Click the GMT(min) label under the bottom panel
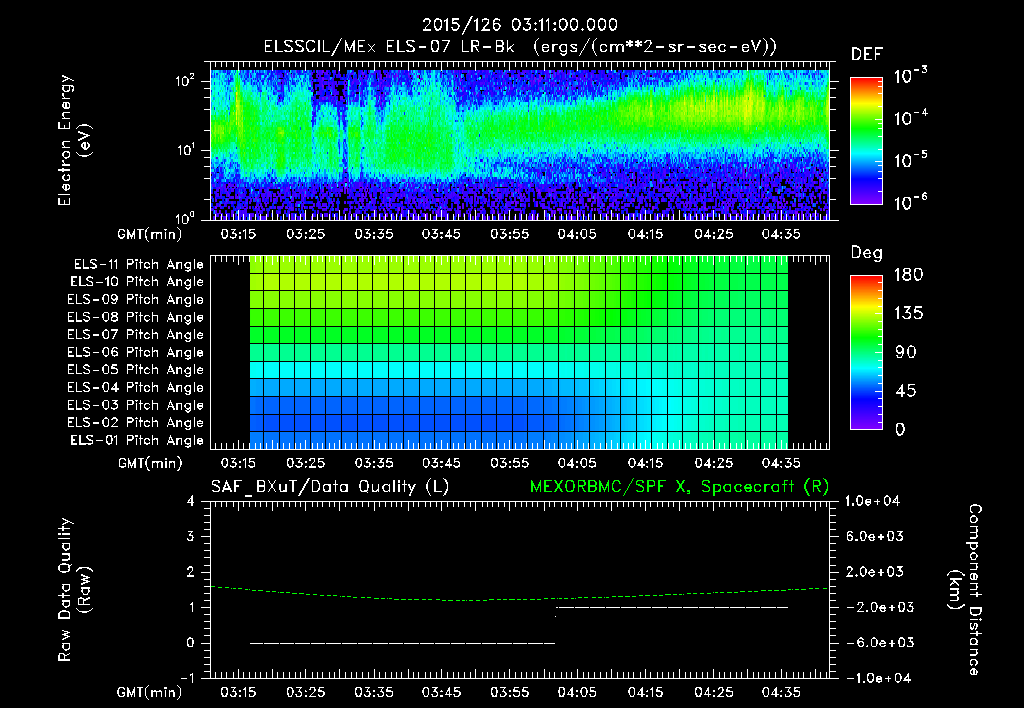This screenshot has height=708, width=1024. tap(150, 692)
